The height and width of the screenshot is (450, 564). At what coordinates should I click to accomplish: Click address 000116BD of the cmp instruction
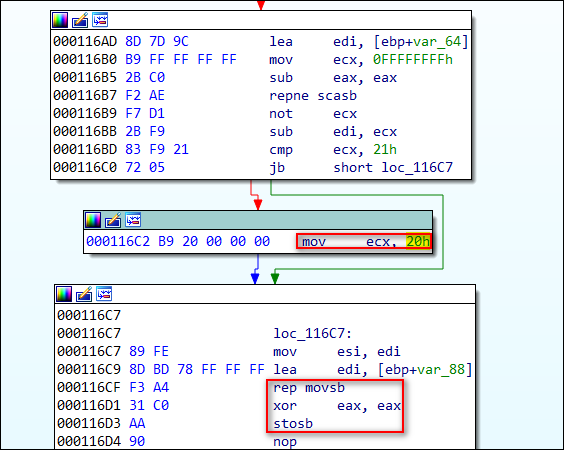(x=85, y=150)
